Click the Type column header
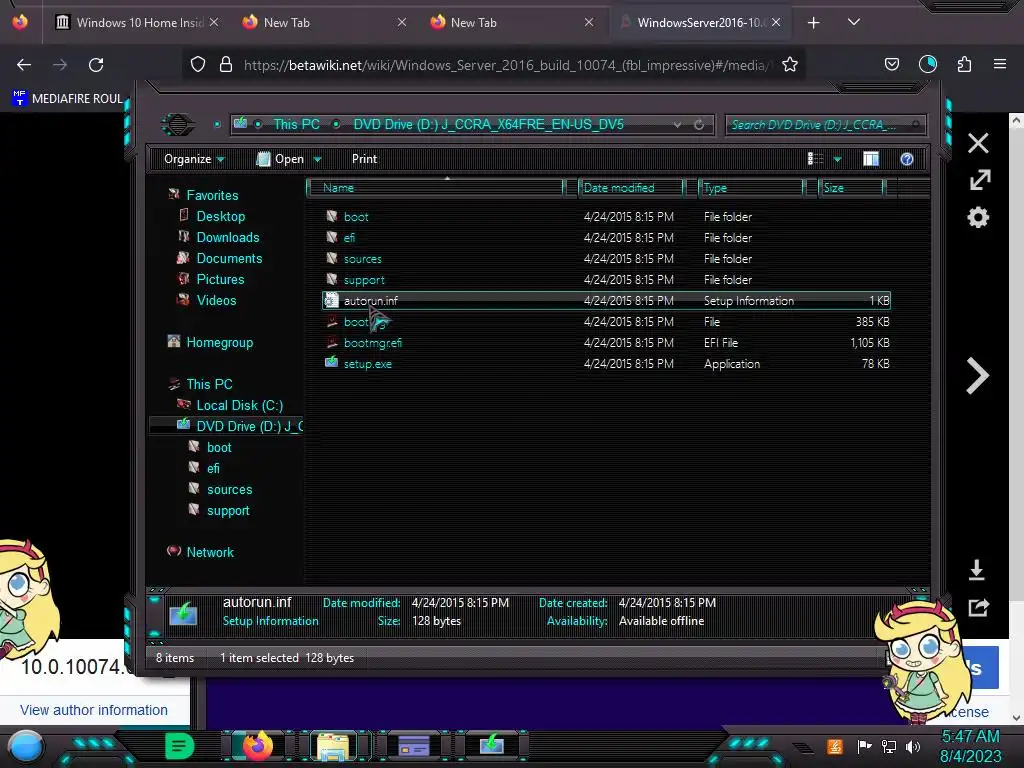This screenshot has height=768, width=1024. click(750, 188)
